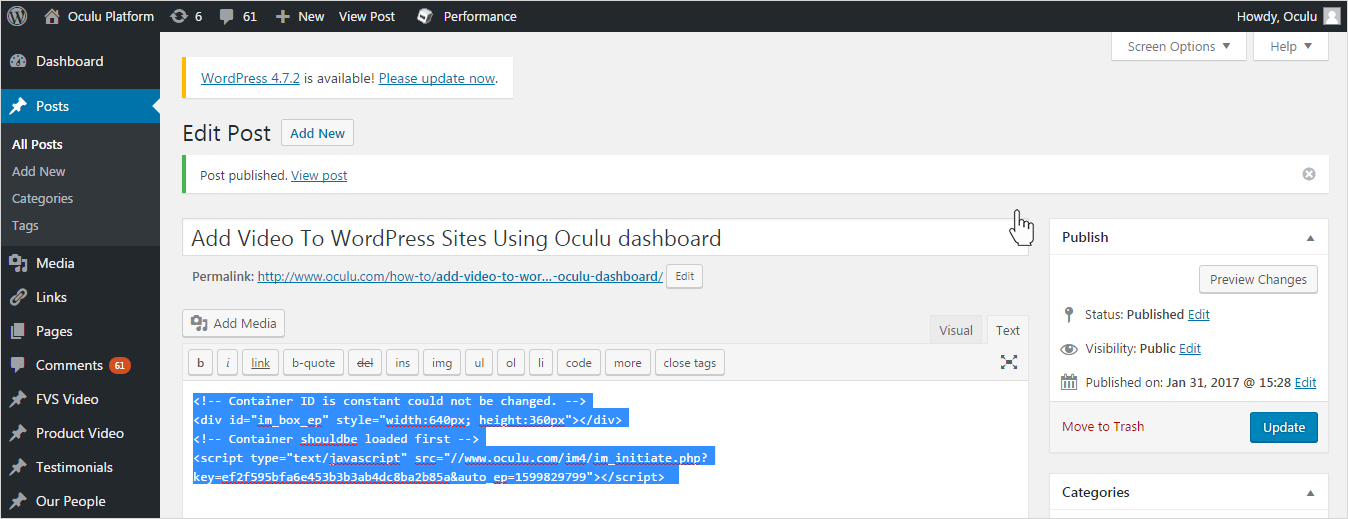Click the ins quicktag button
Viewport: 1348px width, 519px height.
[x=402, y=362]
